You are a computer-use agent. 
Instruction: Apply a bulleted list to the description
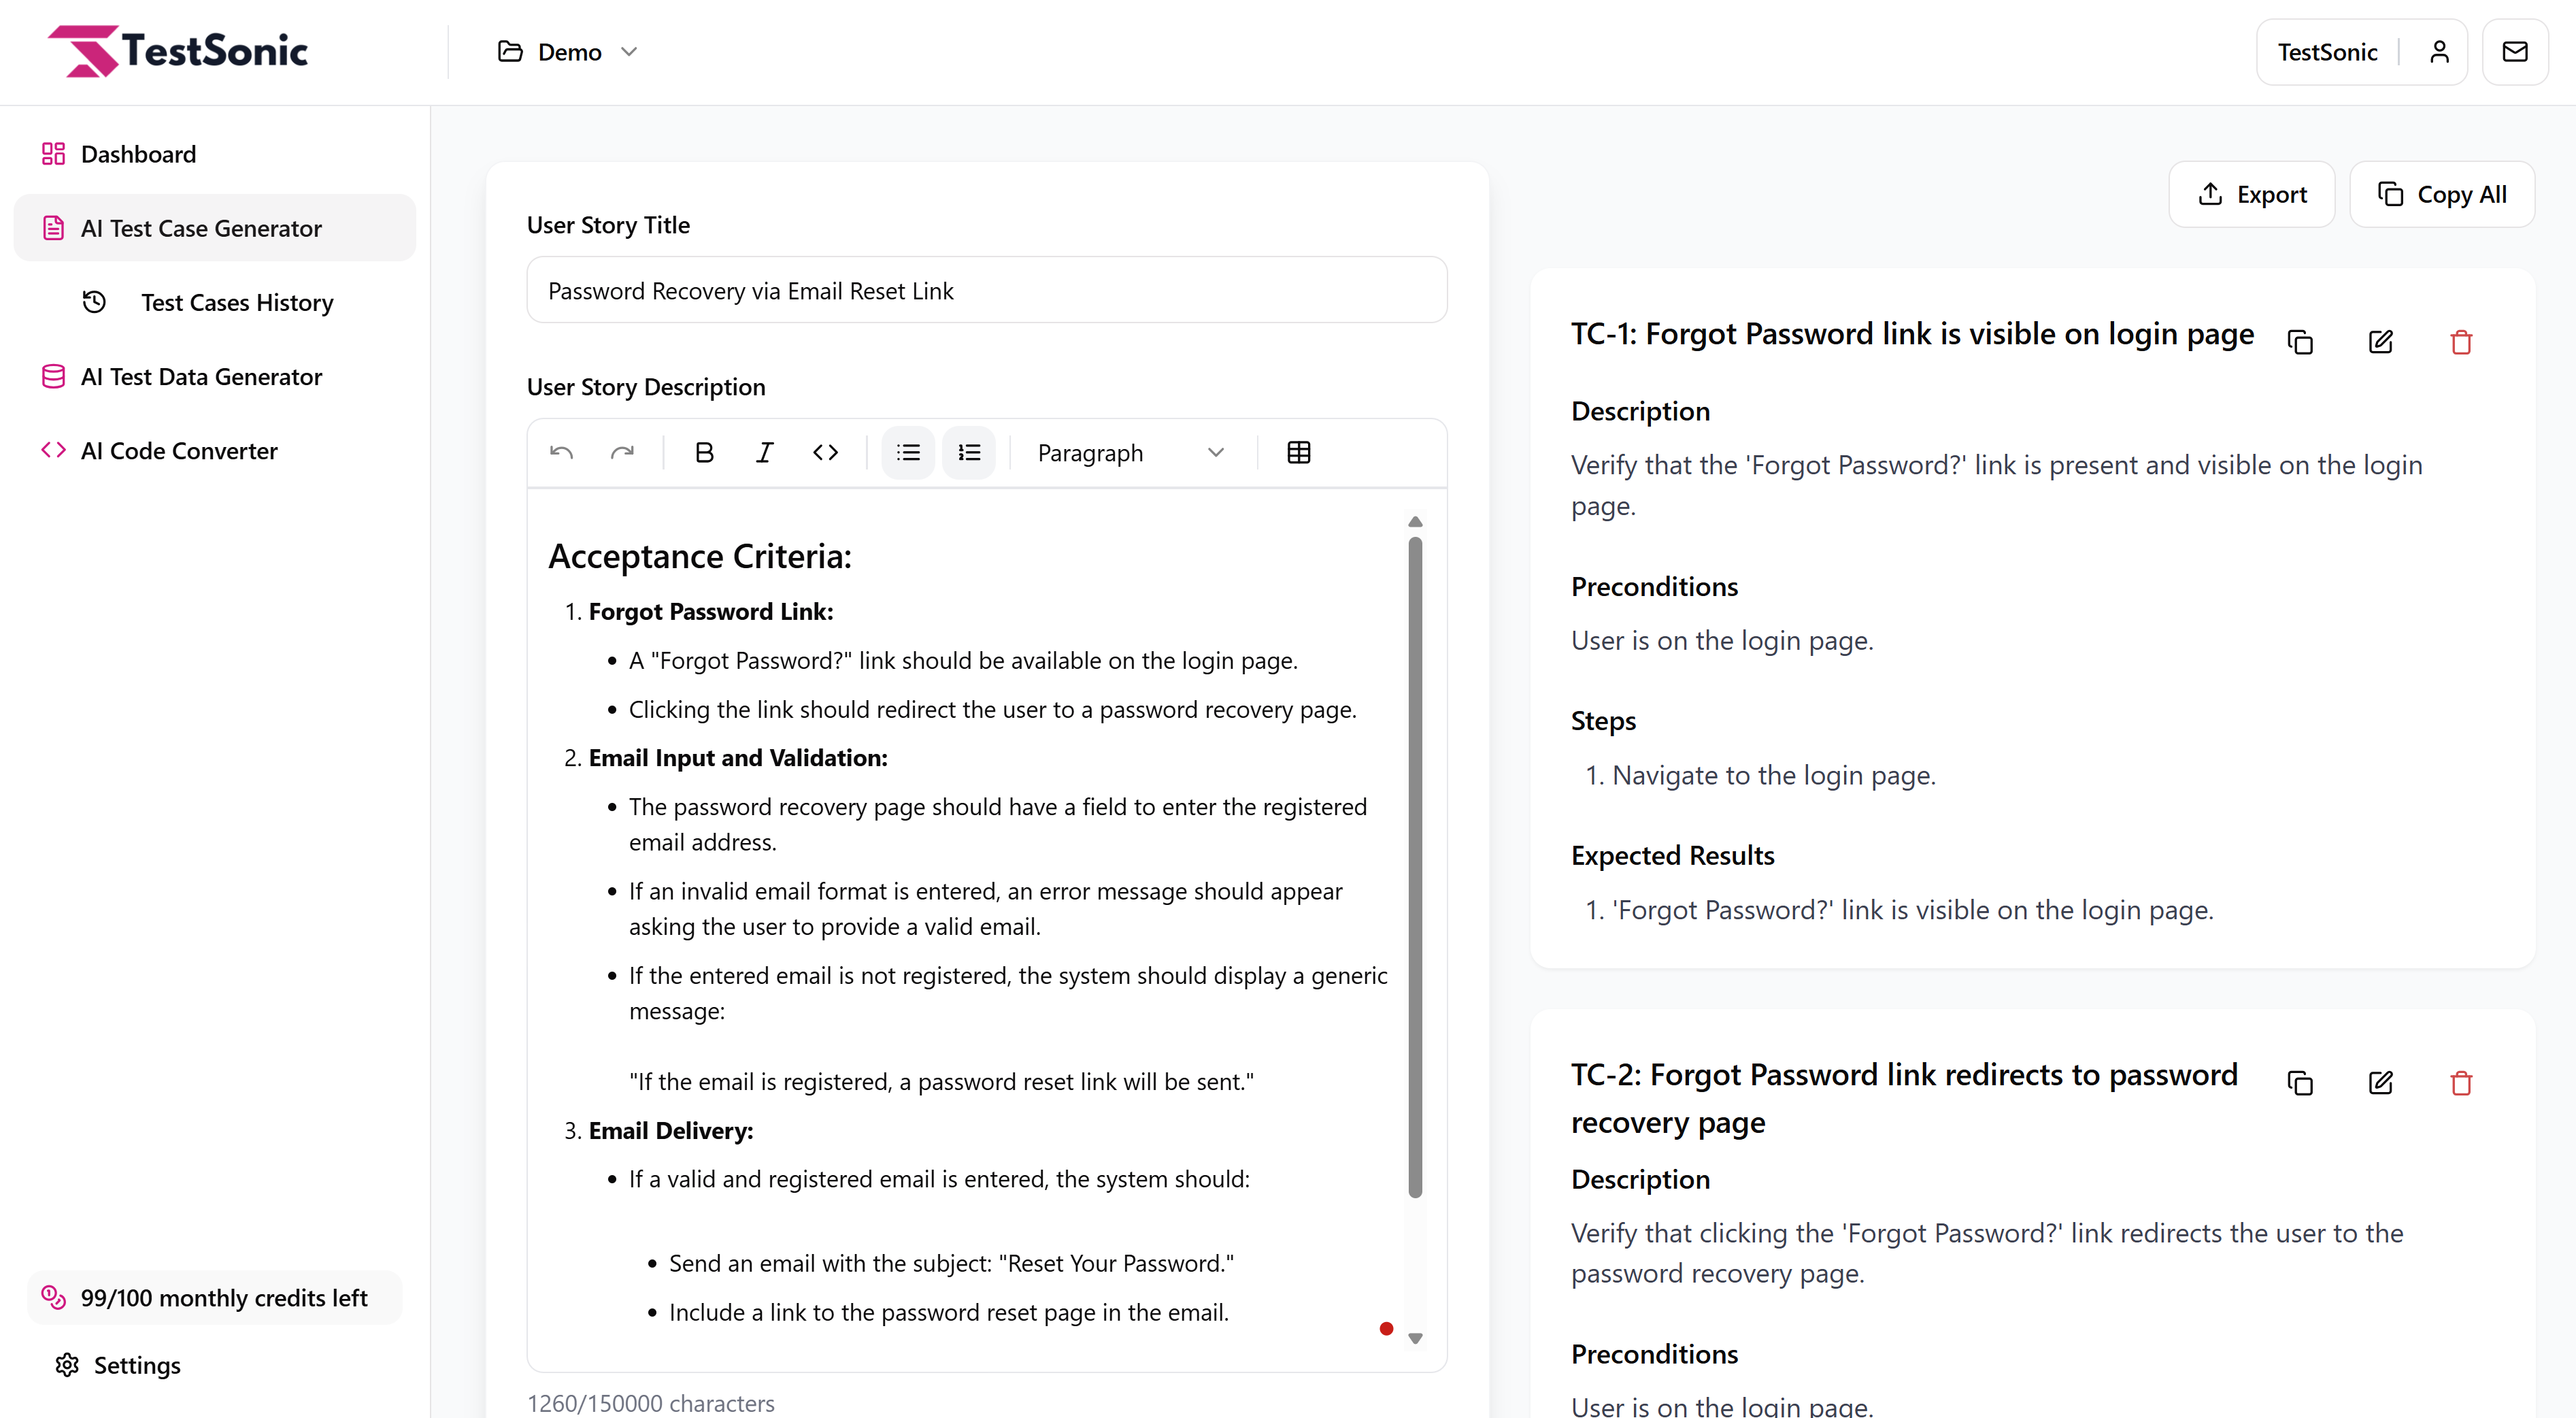(x=908, y=452)
